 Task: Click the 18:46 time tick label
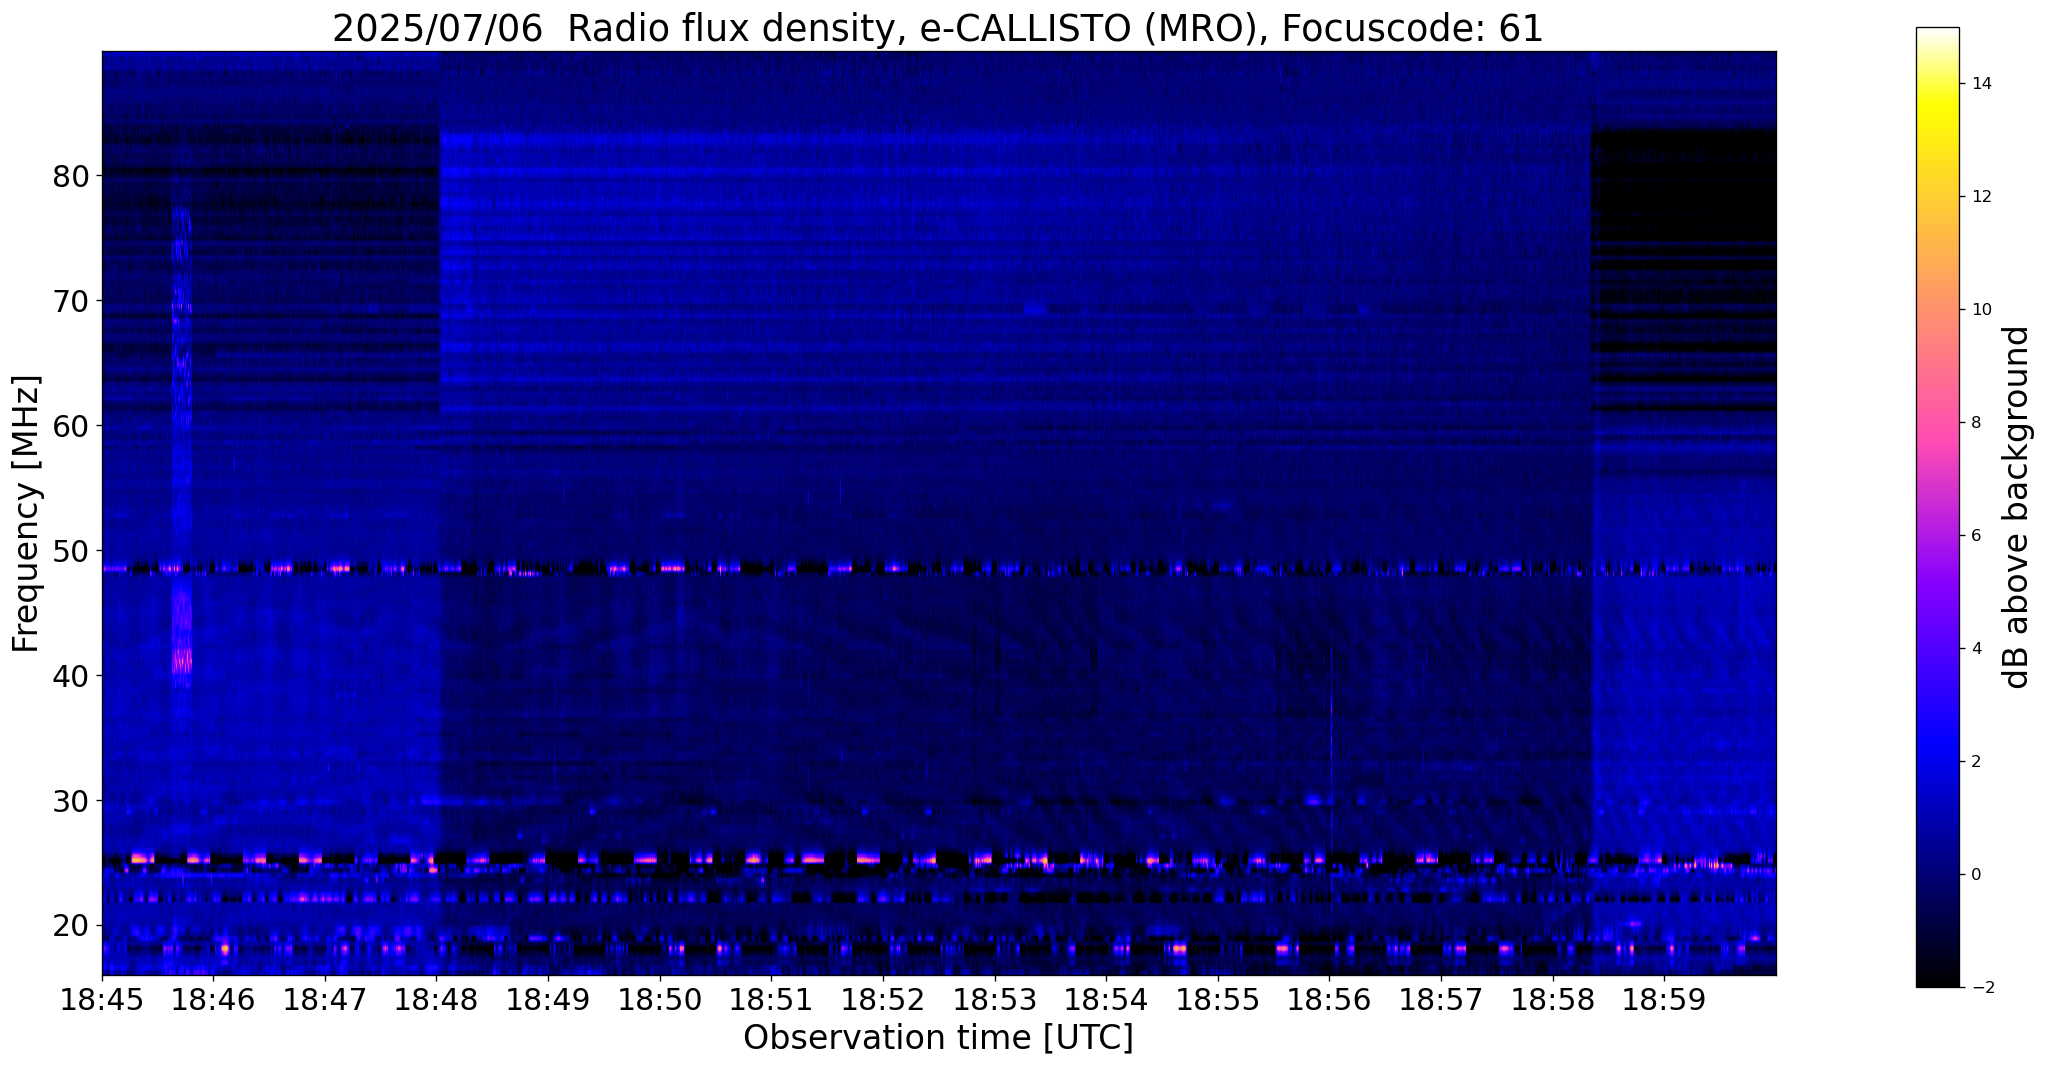213,999
